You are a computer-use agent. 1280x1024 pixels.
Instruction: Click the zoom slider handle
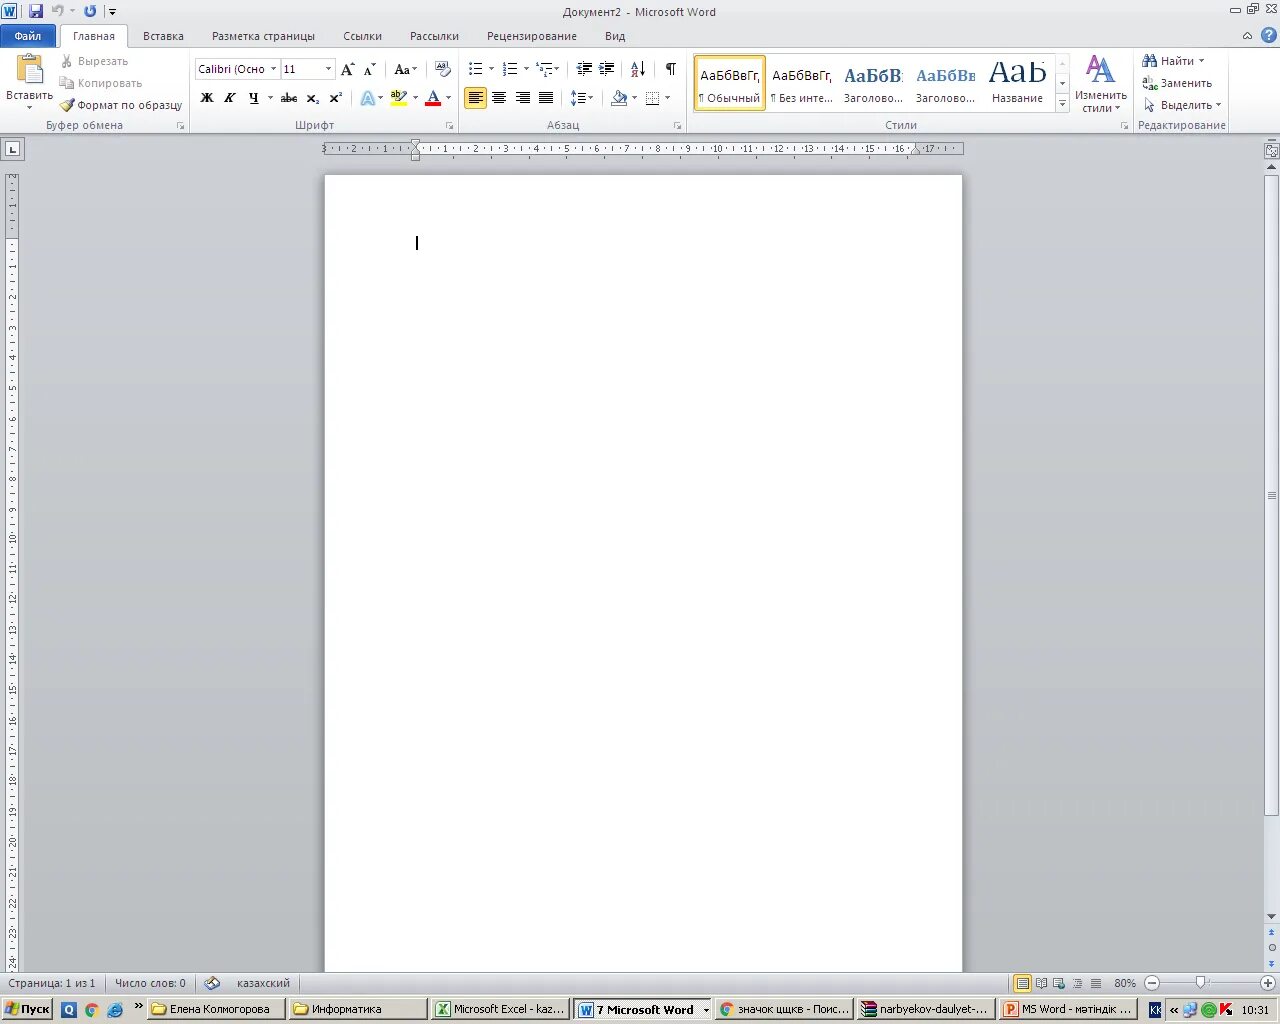tap(1201, 983)
